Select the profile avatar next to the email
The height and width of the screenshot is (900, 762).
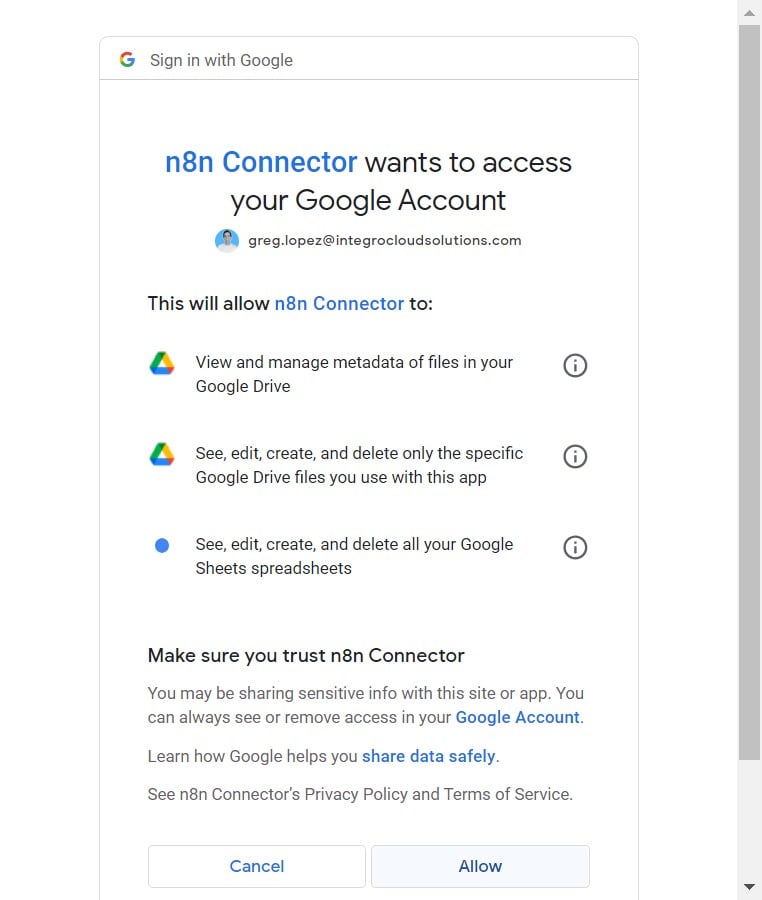pyautogui.click(x=227, y=240)
